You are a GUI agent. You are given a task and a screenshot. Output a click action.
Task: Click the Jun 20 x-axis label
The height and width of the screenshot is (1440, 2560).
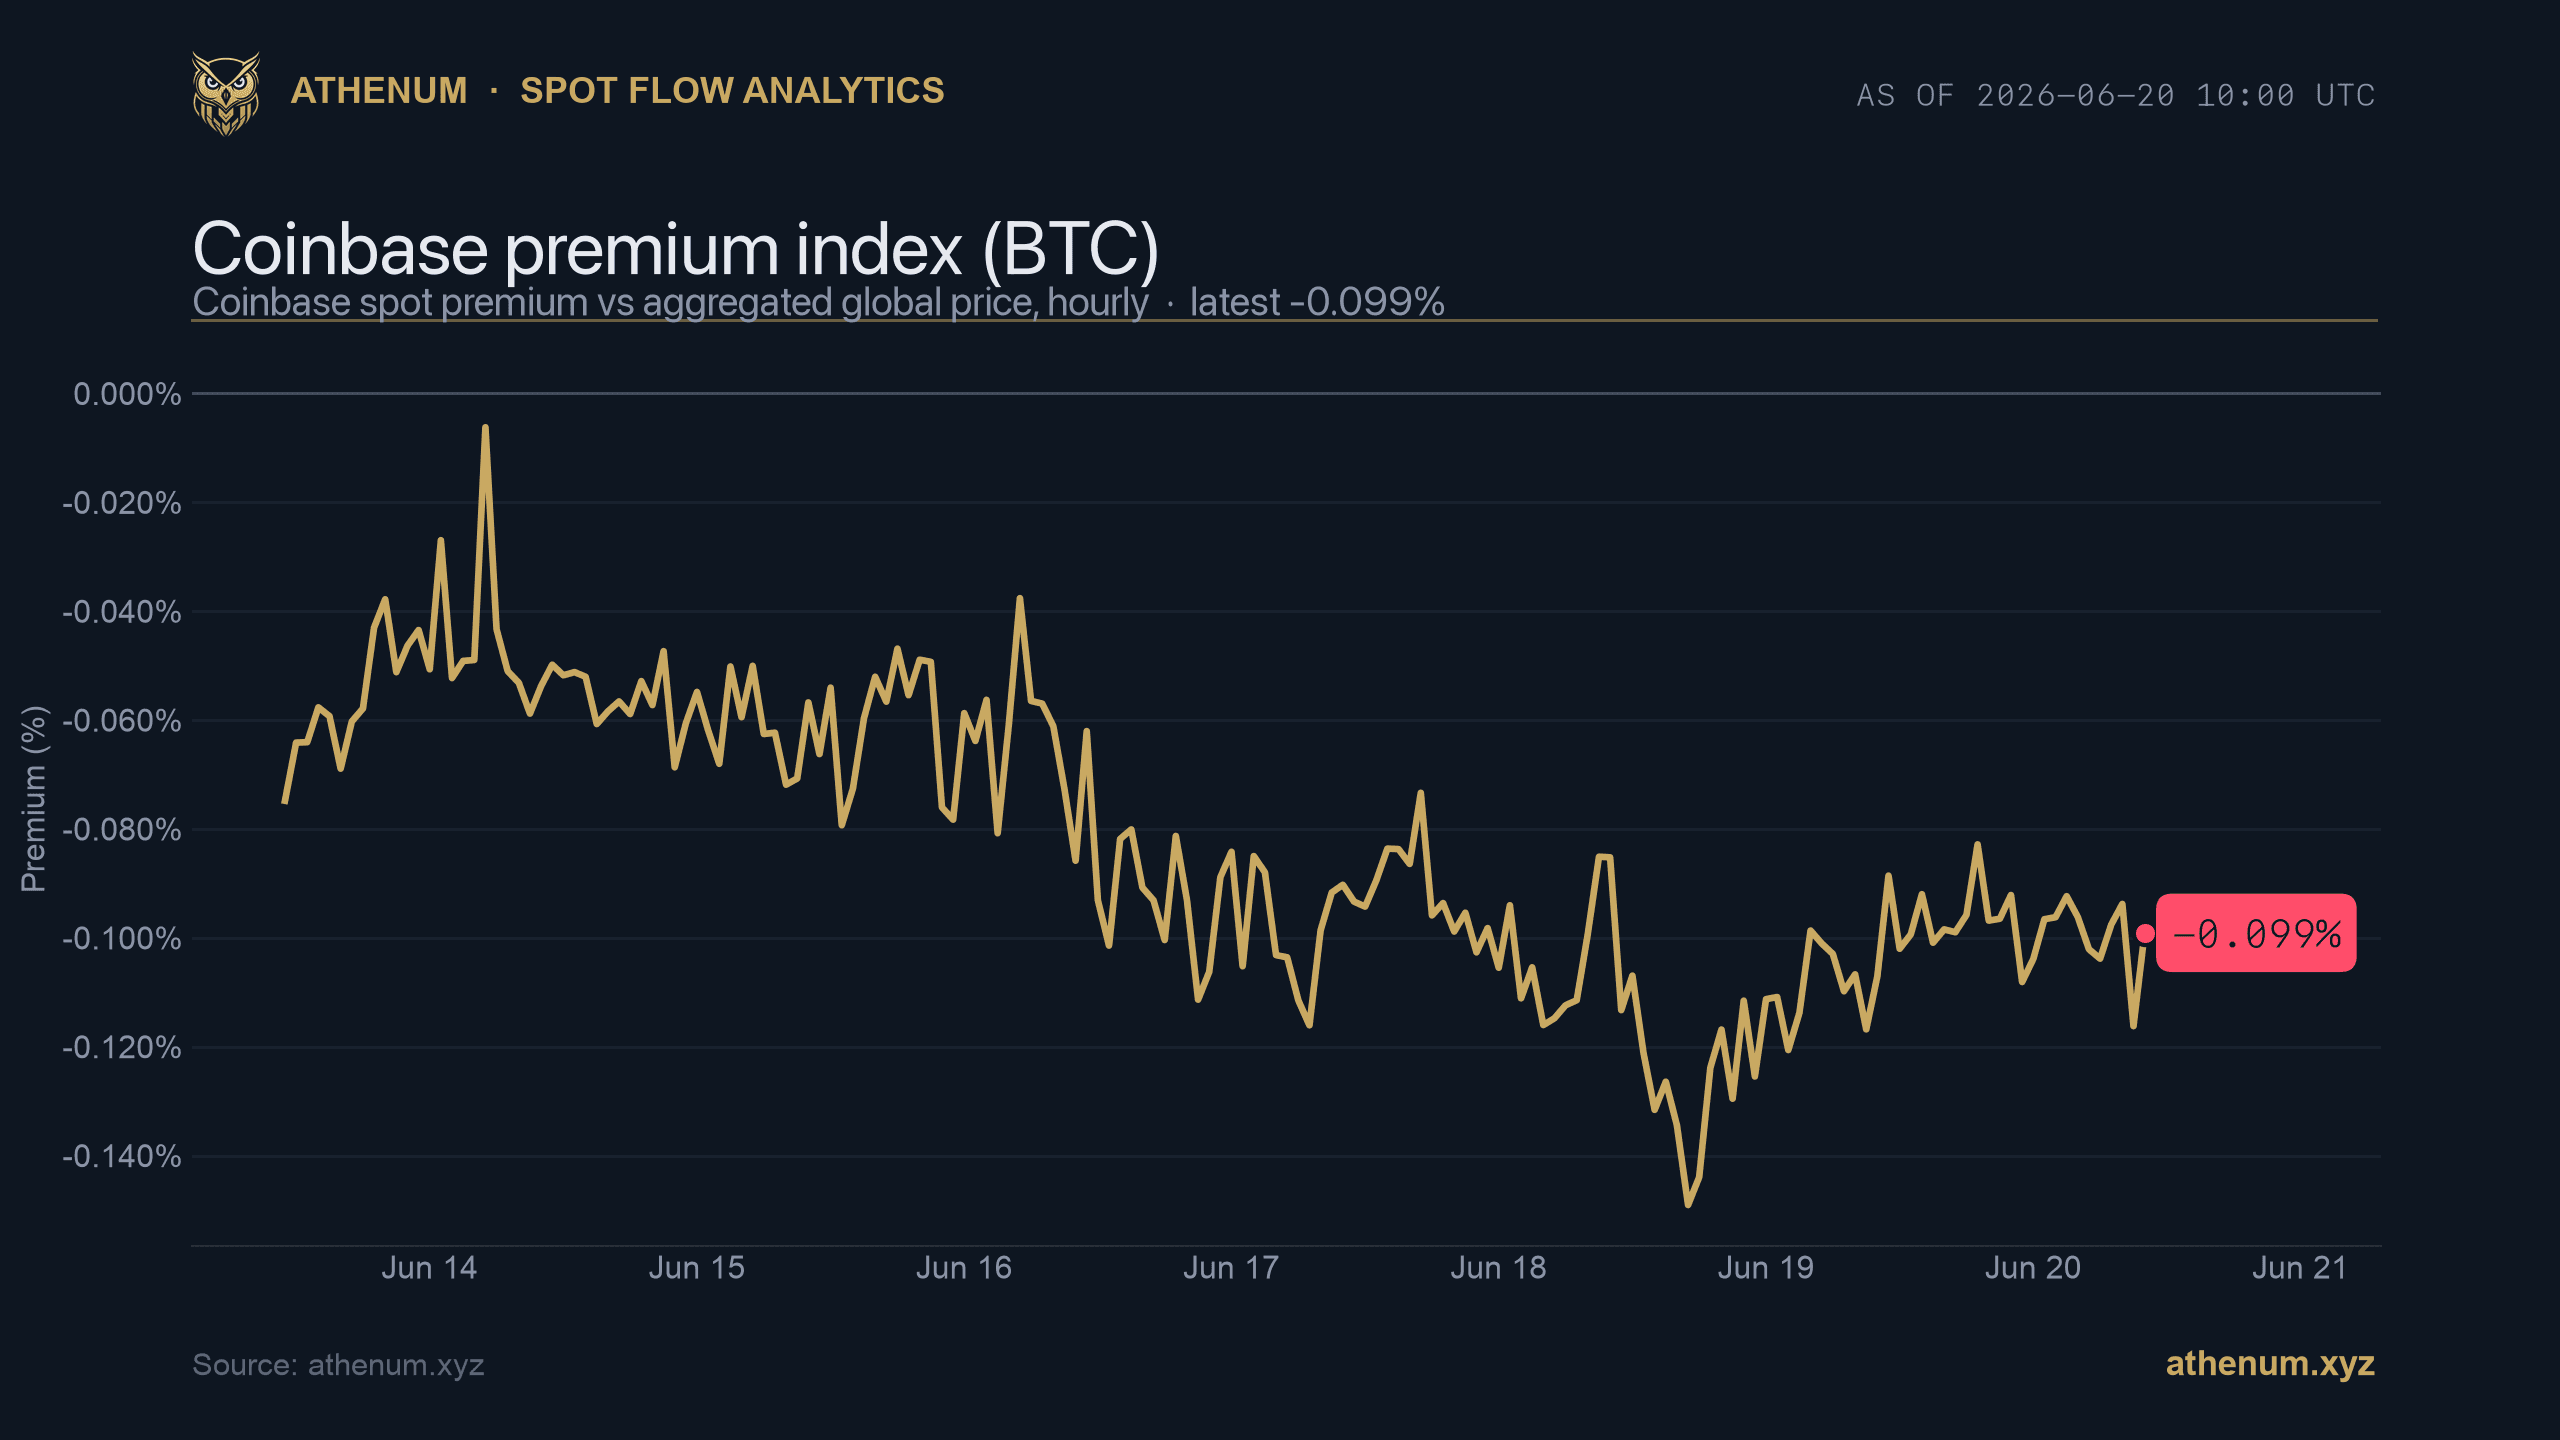[2033, 1268]
